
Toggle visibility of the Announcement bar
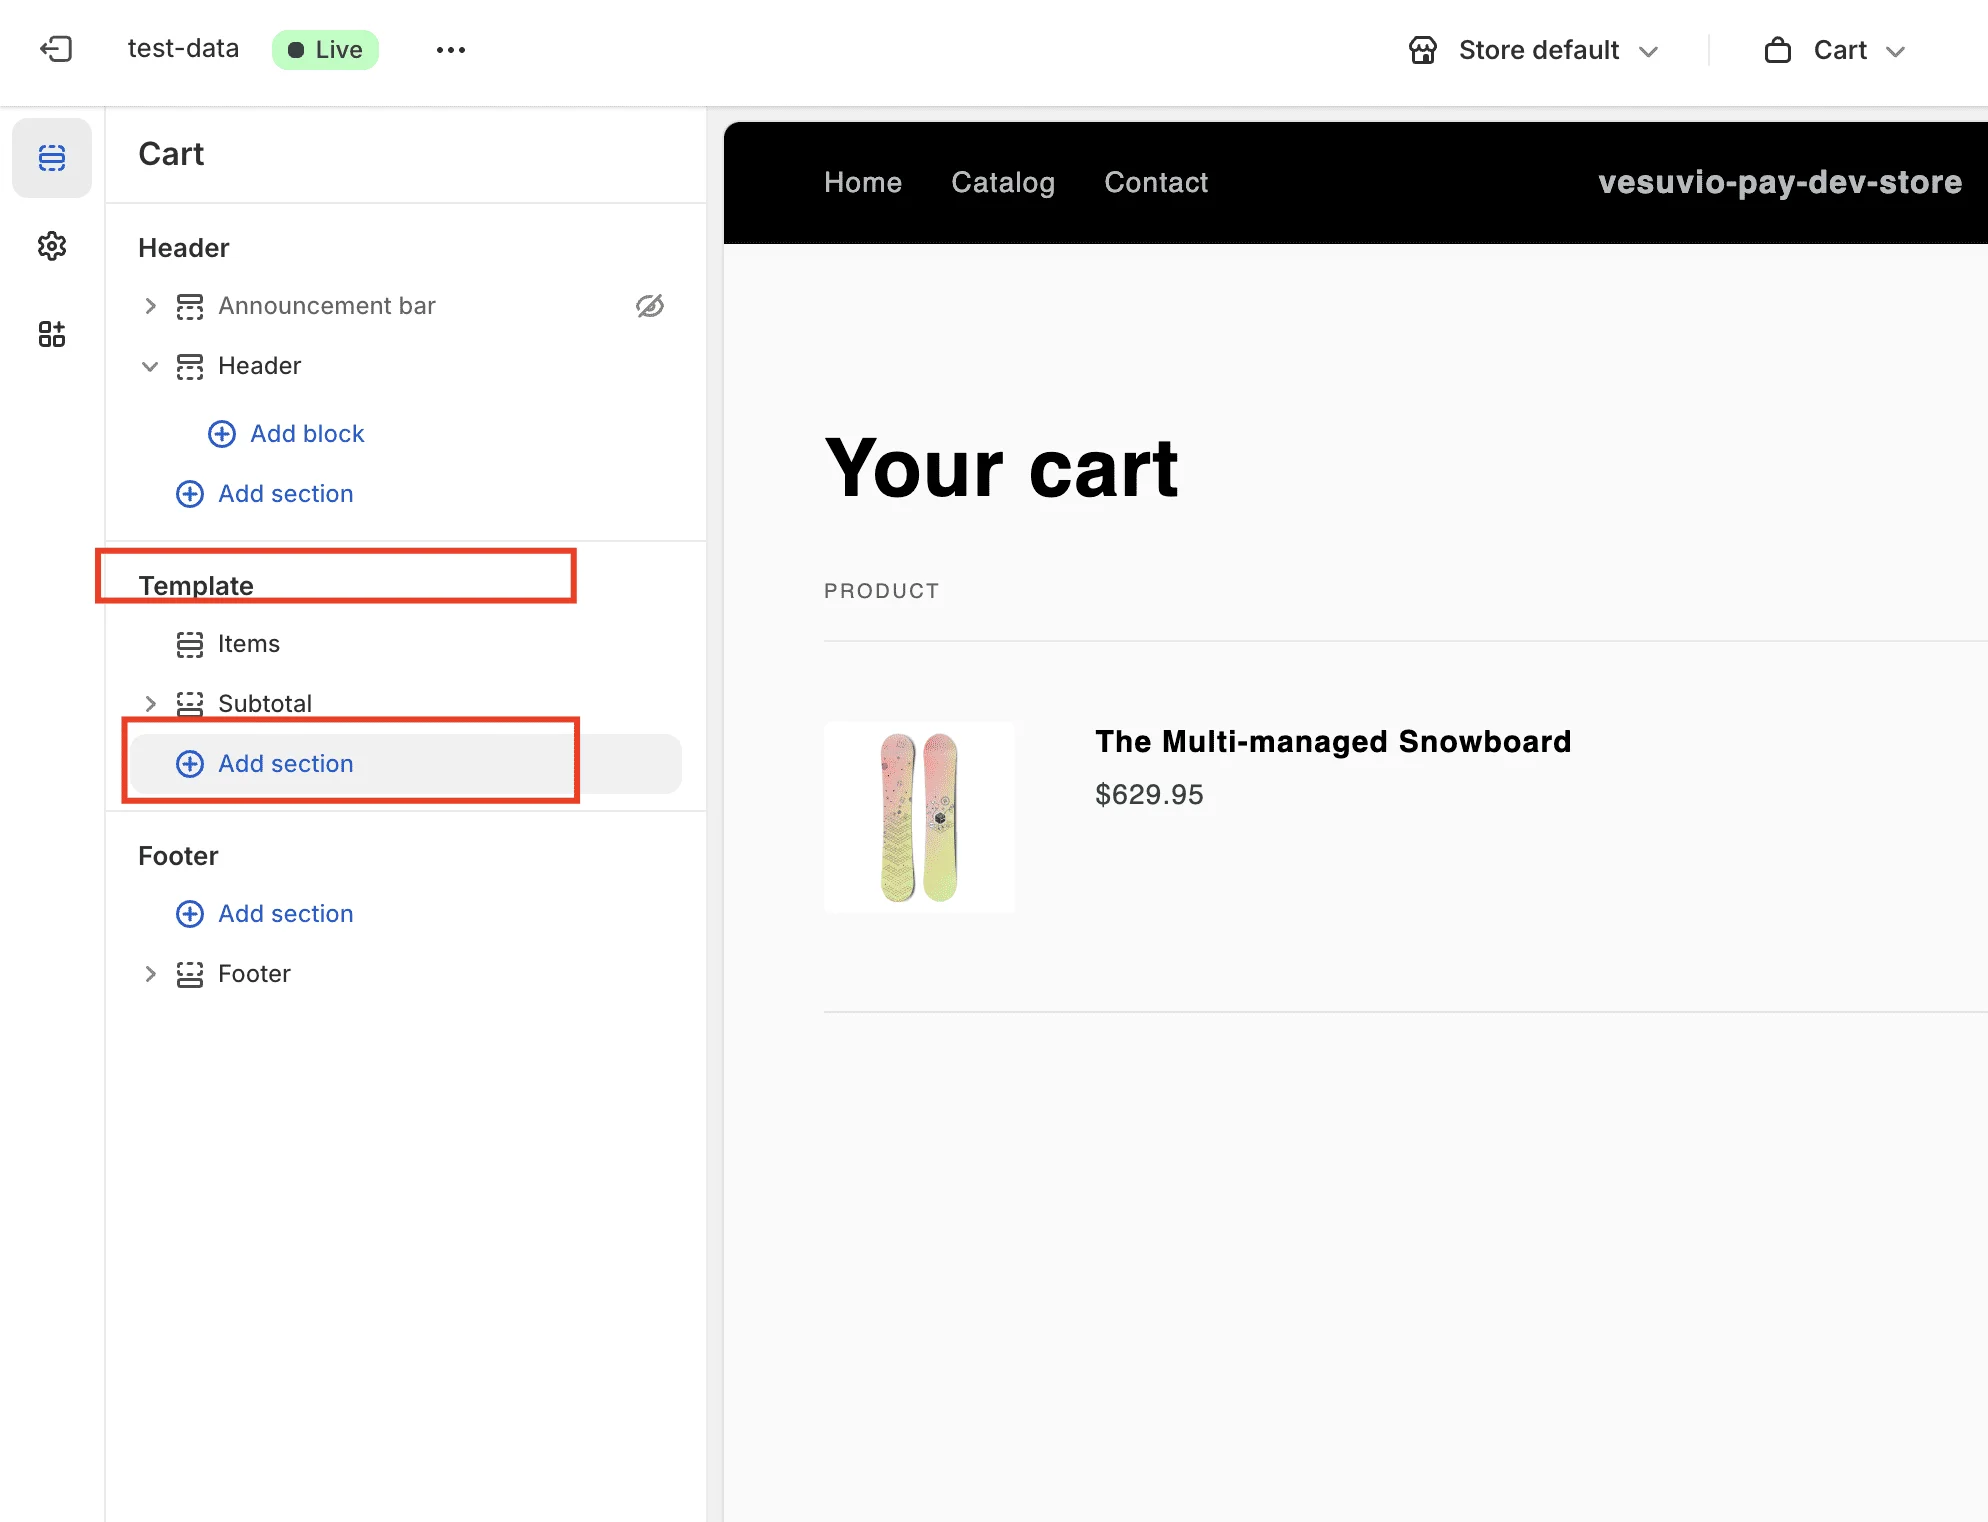(650, 306)
